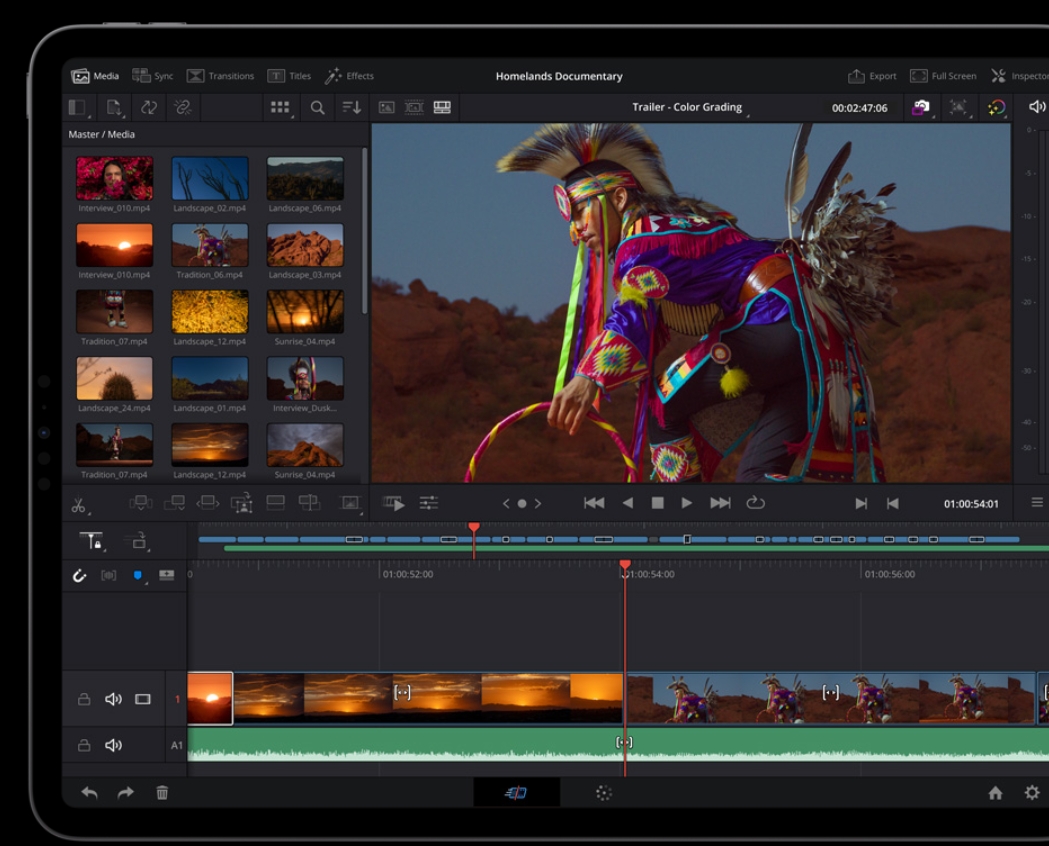The width and height of the screenshot is (1049, 846).
Task: Open the viewer tools sliders icon
Action: [429, 503]
